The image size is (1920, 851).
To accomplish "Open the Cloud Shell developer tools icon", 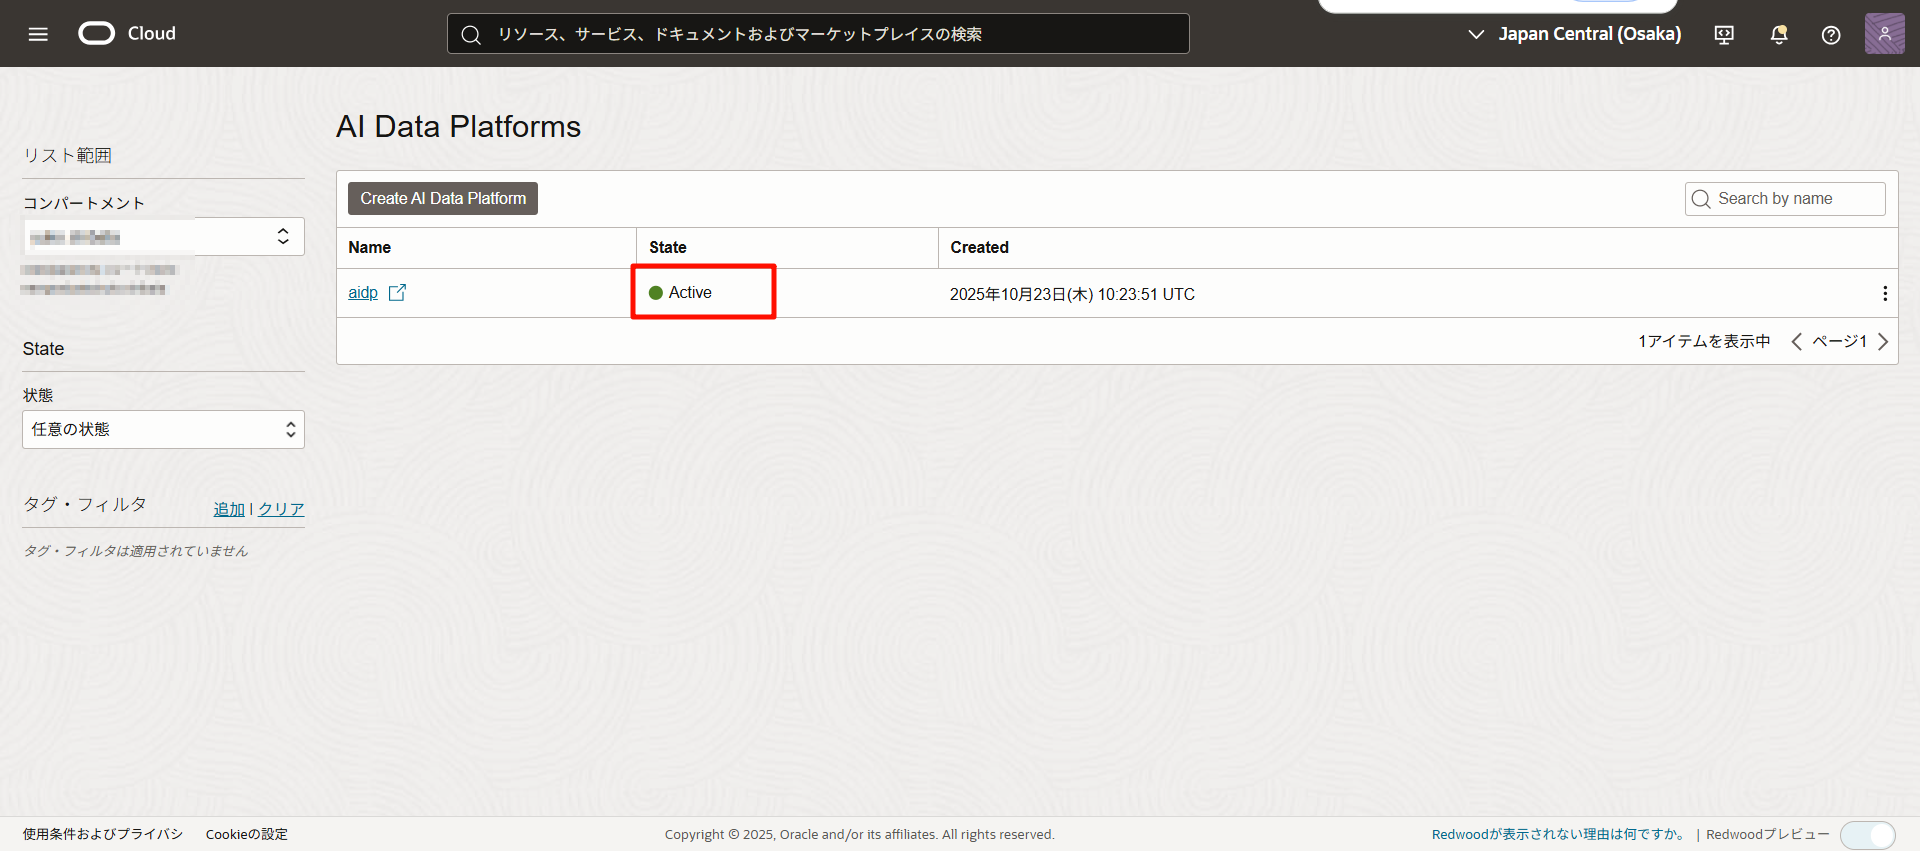I will [1724, 34].
